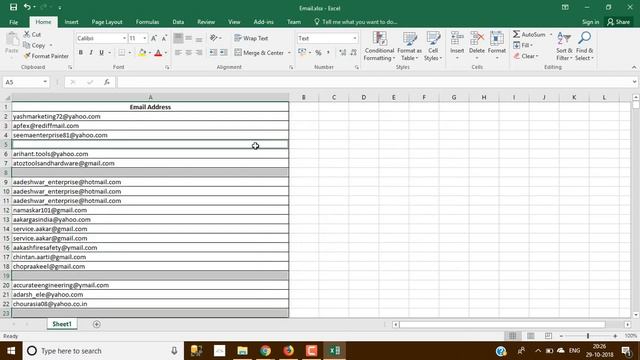This screenshot has width=640, height=360.
Task: Click Decrease Font Size icon
Action: (x=164, y=38)
